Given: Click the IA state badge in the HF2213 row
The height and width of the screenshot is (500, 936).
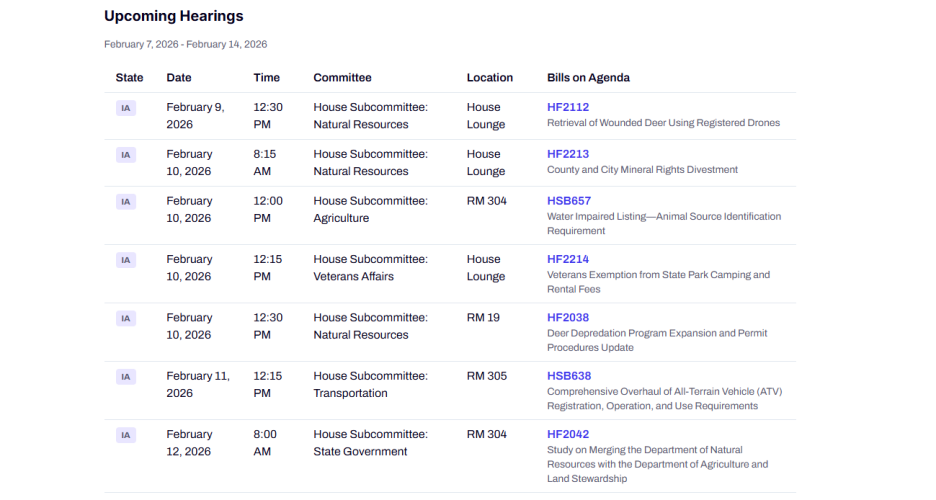Looking at the screenshot, I should pos(126,155).
